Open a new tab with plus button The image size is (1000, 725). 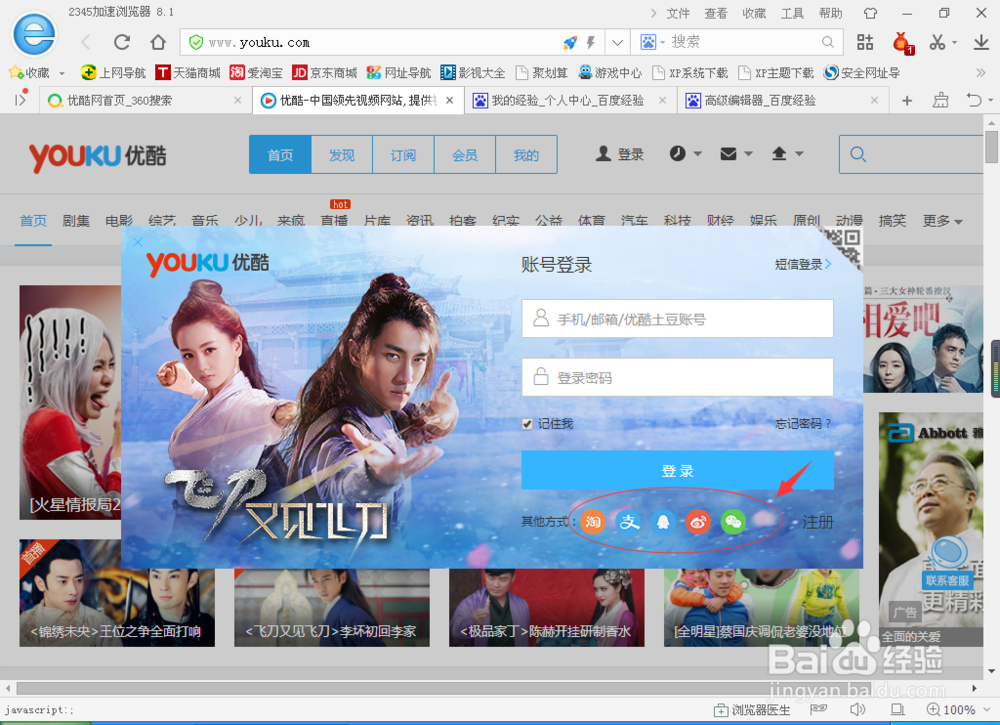pos(907,101)
